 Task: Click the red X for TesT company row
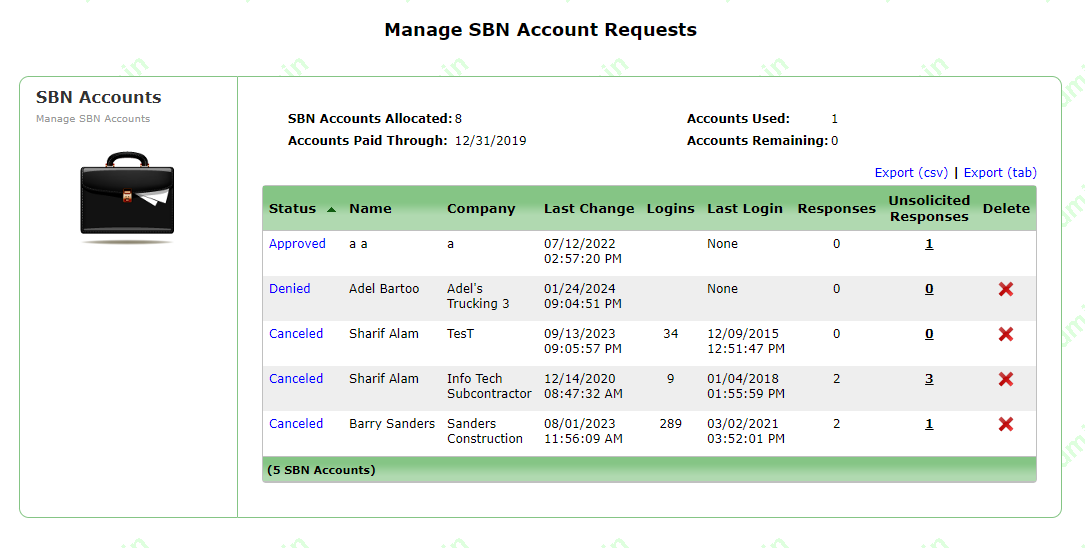pos(1006,334)
